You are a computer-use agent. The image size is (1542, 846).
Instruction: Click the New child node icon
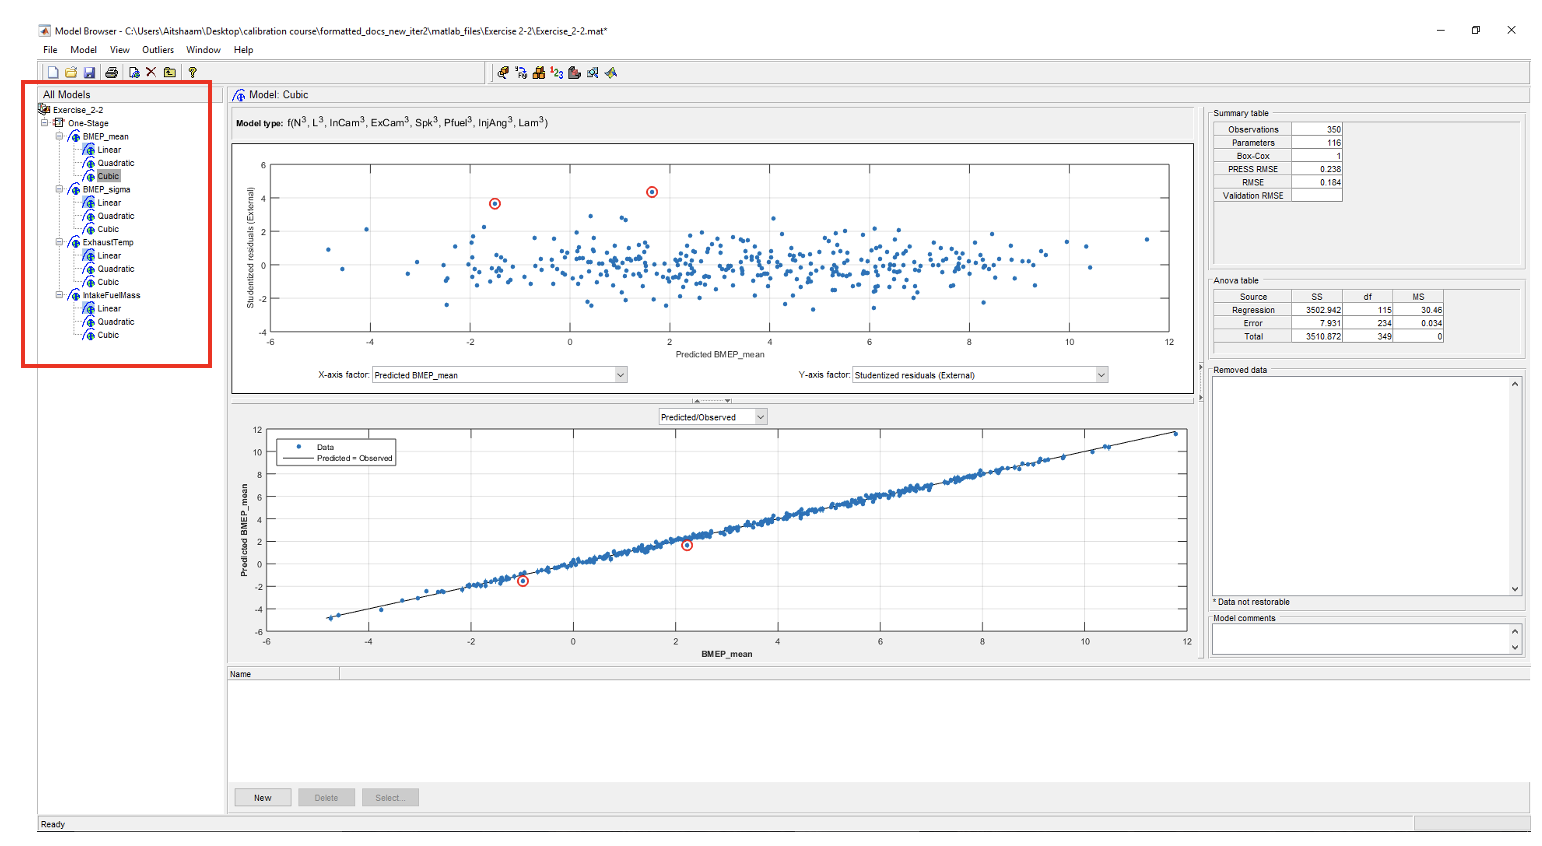(134, 72)
